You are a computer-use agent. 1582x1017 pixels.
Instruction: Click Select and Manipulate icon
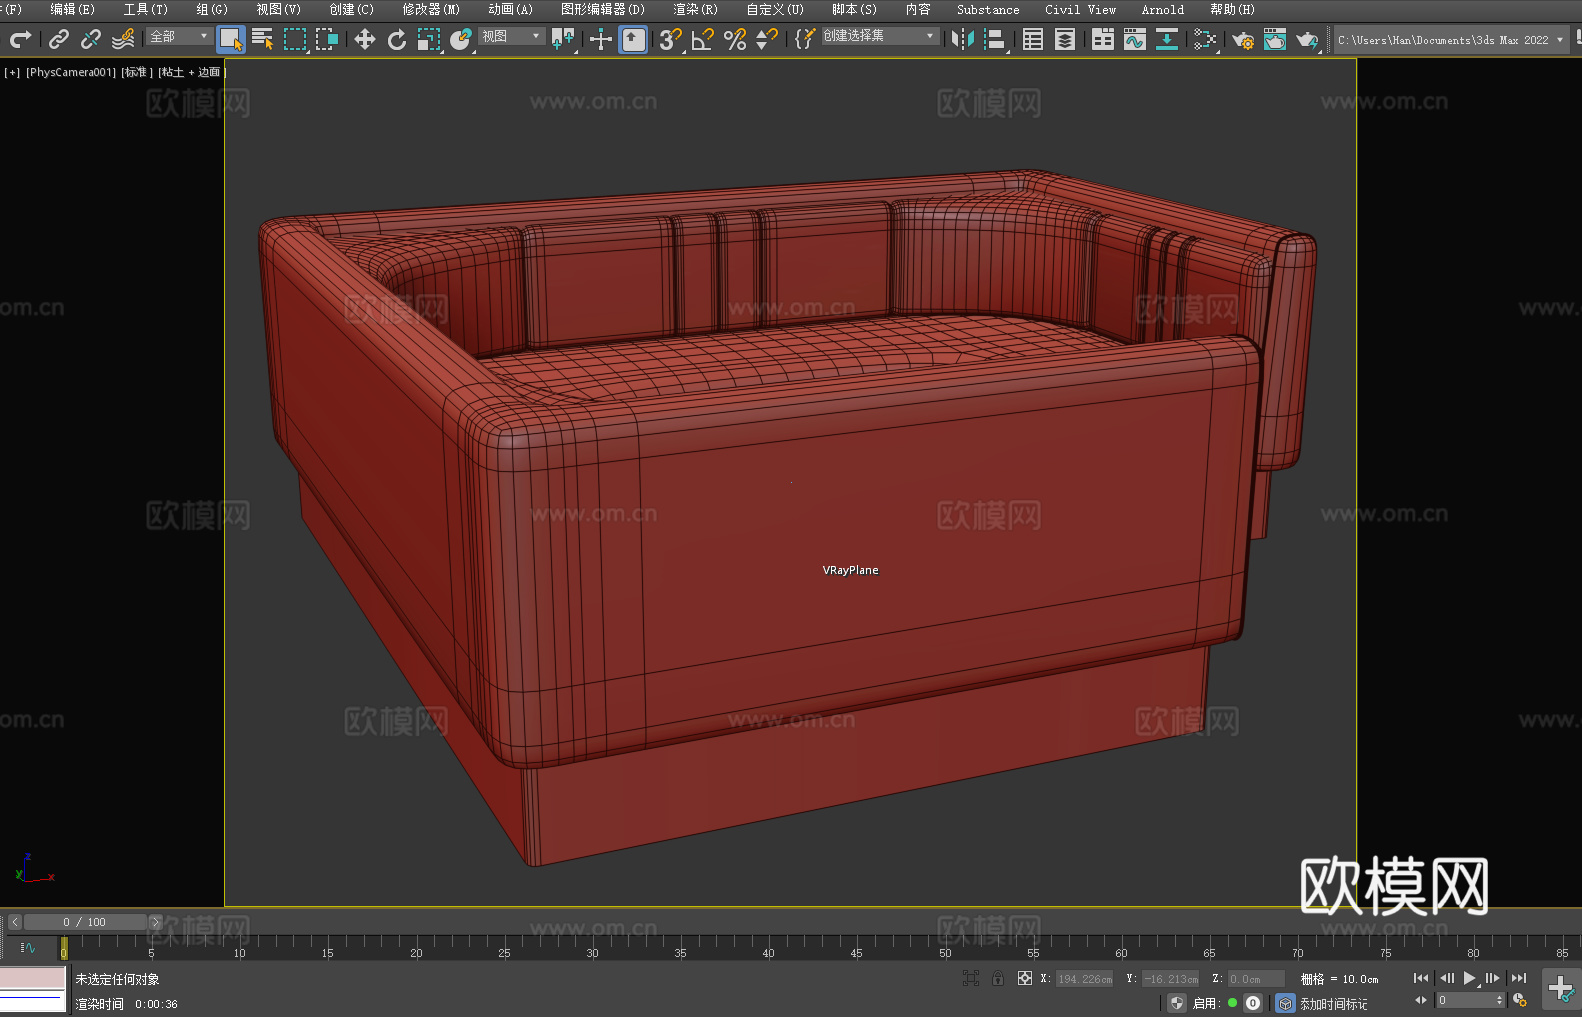tap(601, 39)
